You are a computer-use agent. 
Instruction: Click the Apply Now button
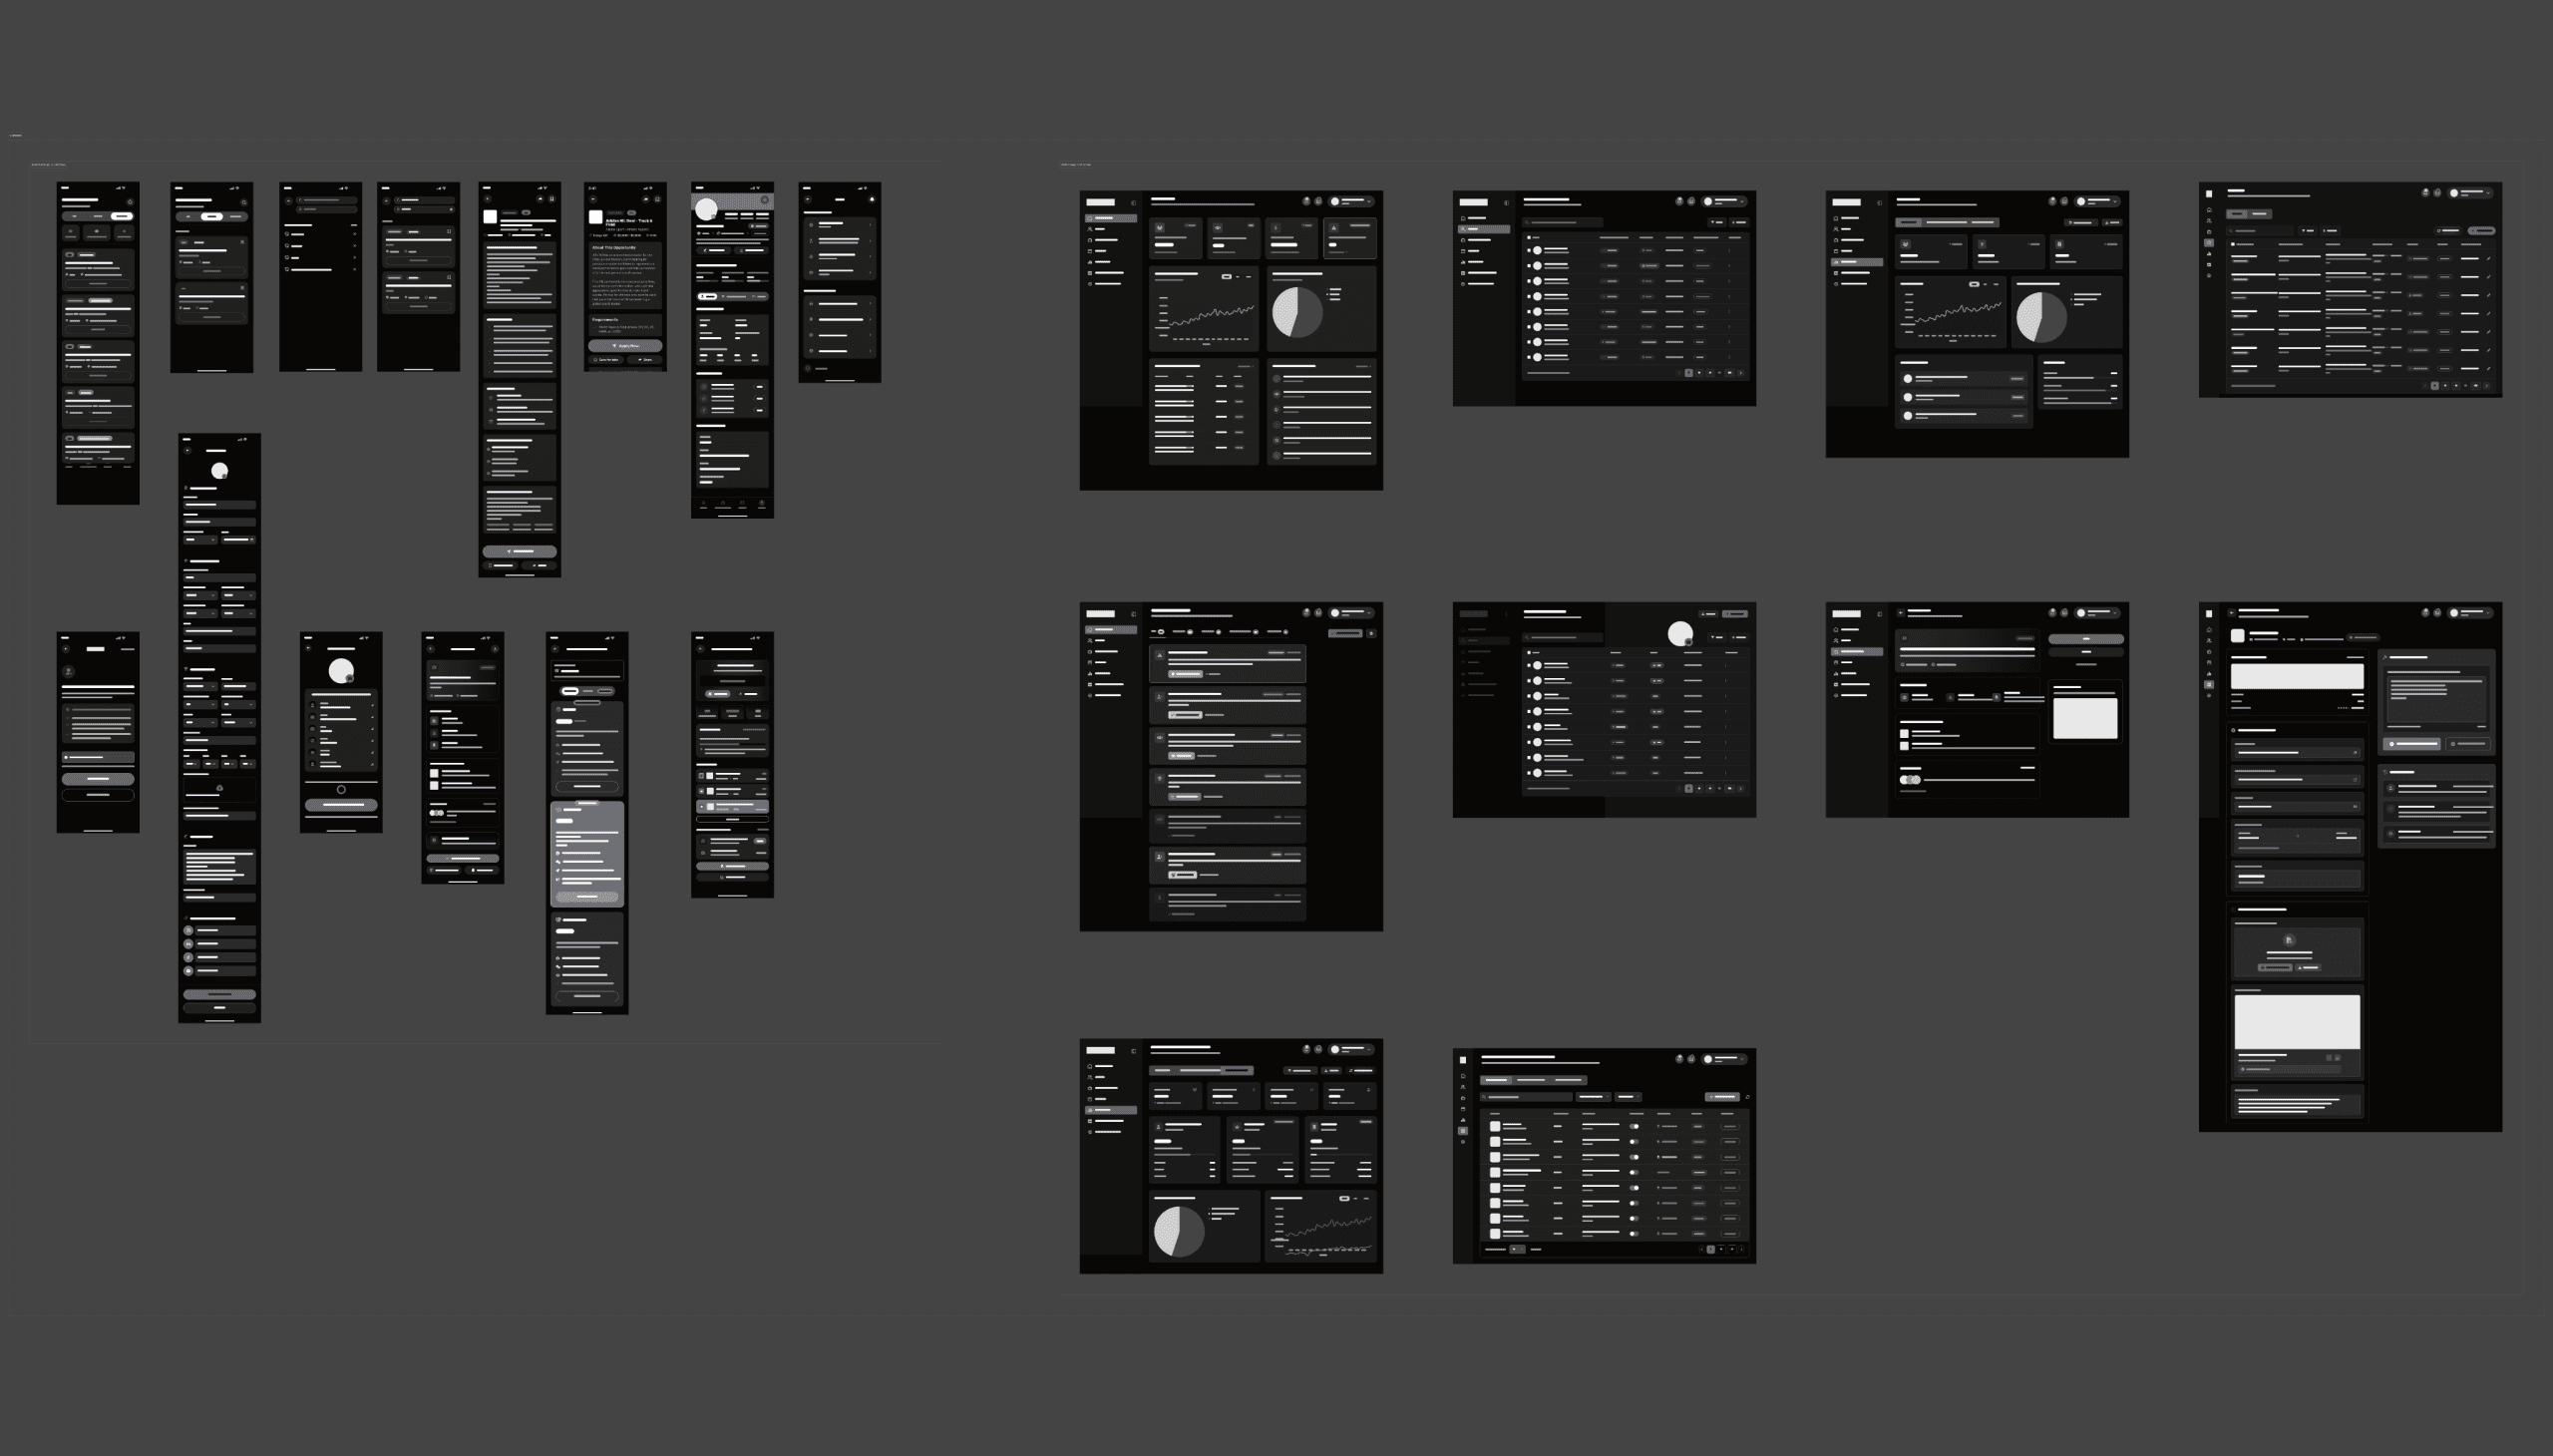tap(626, 346)
